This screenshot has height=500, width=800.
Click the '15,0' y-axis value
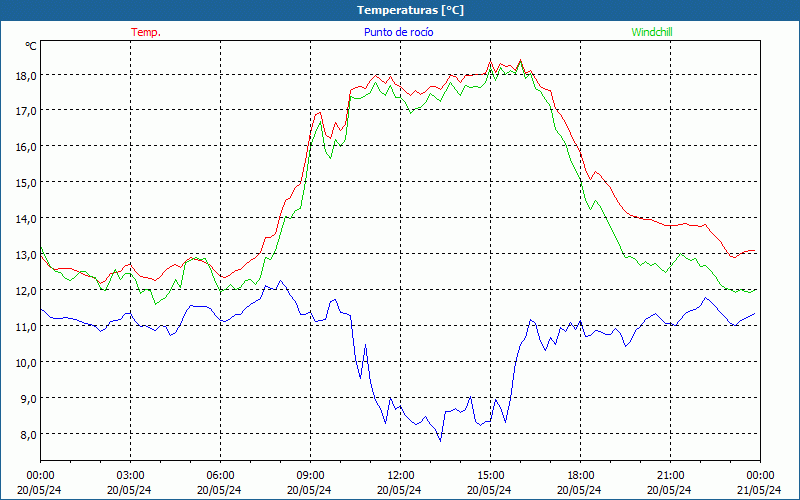point(27,183)
